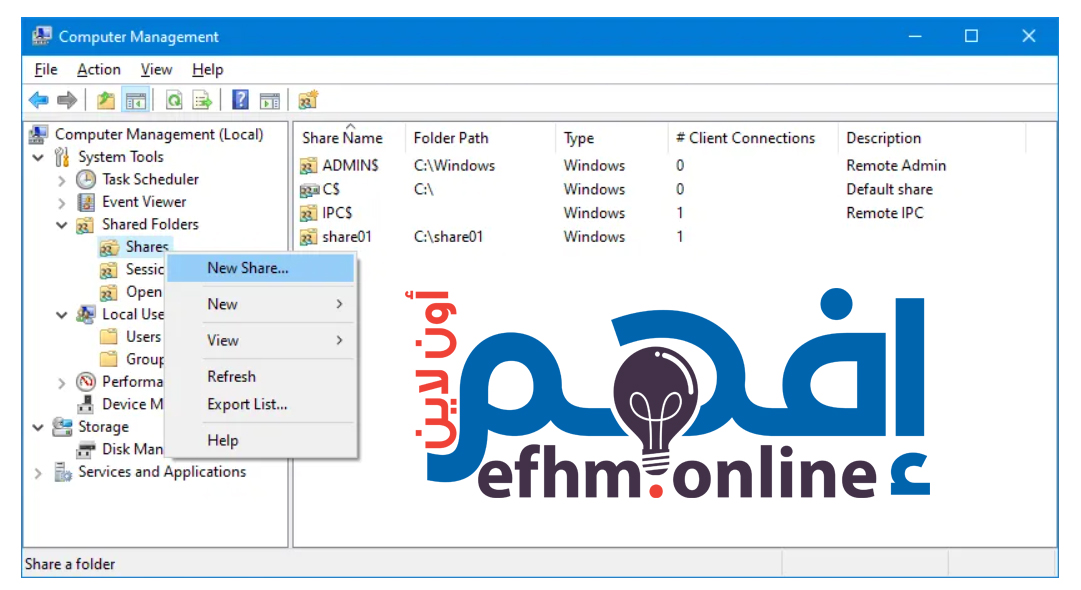Open the New submenu in context menu
Image resolution: width=1081 pixels, height=590 pixels.
(261, 304)
